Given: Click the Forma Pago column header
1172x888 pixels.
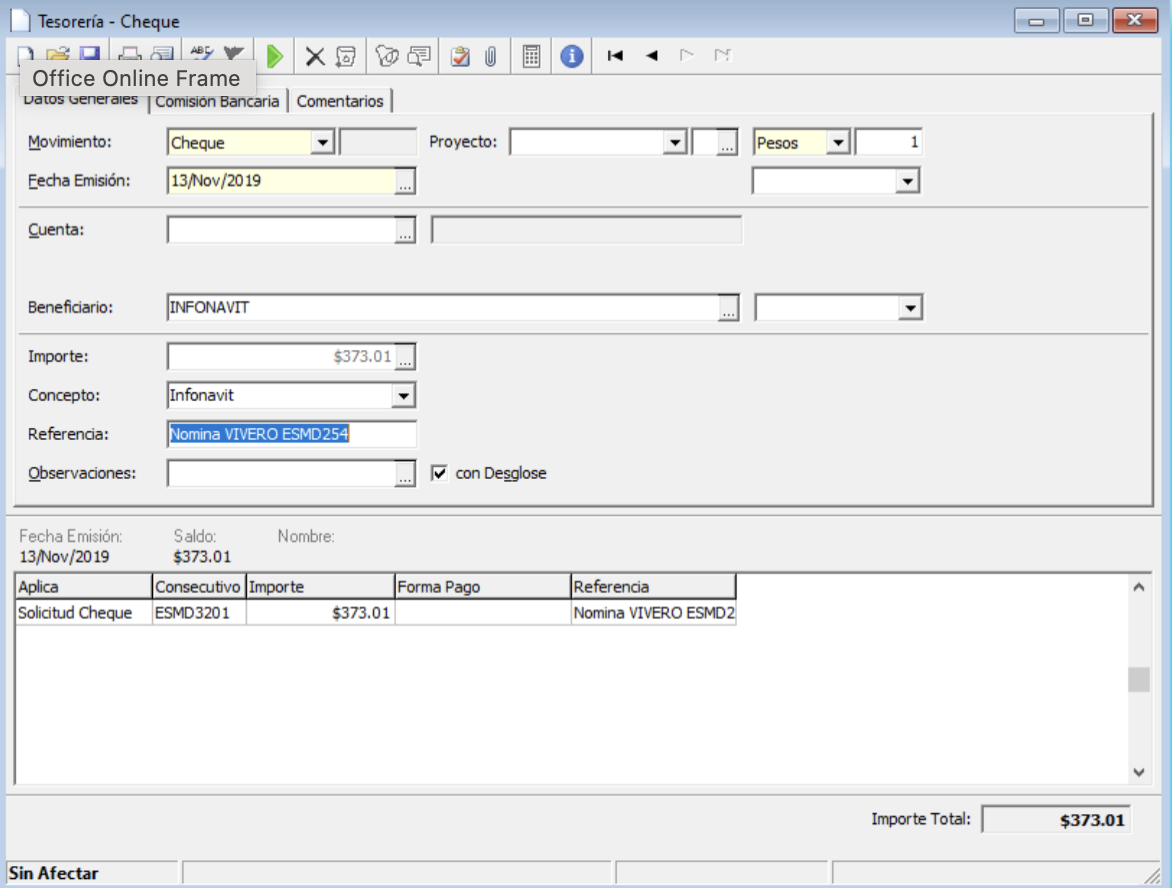Looking at the screenshot, I should [x=482, y=587].
